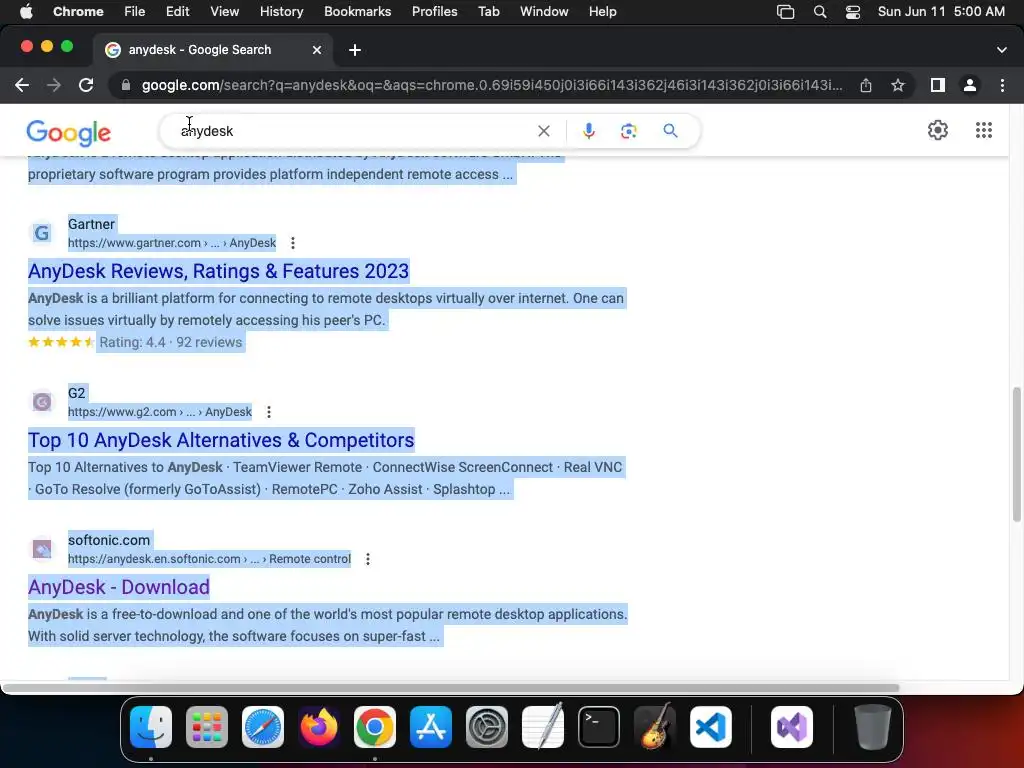Click the Gartner site favicon
This screenshot has width=1024, height=768.
point(42,233)
